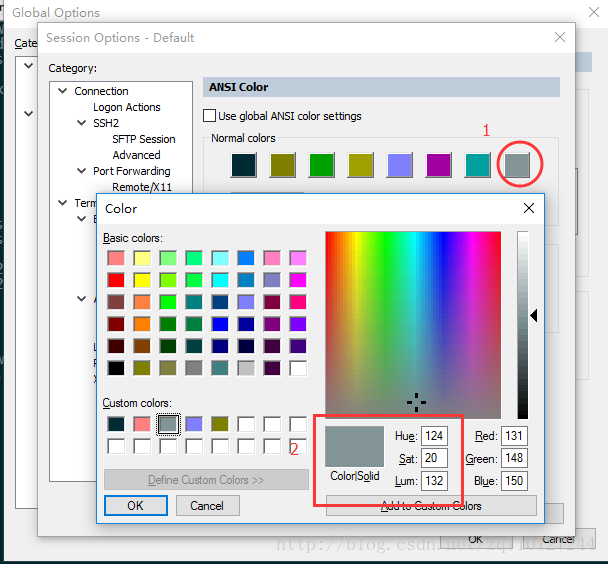Screen dimensions: 608x564
Task: Pick the bright yellow basic color
Action: 142,280
